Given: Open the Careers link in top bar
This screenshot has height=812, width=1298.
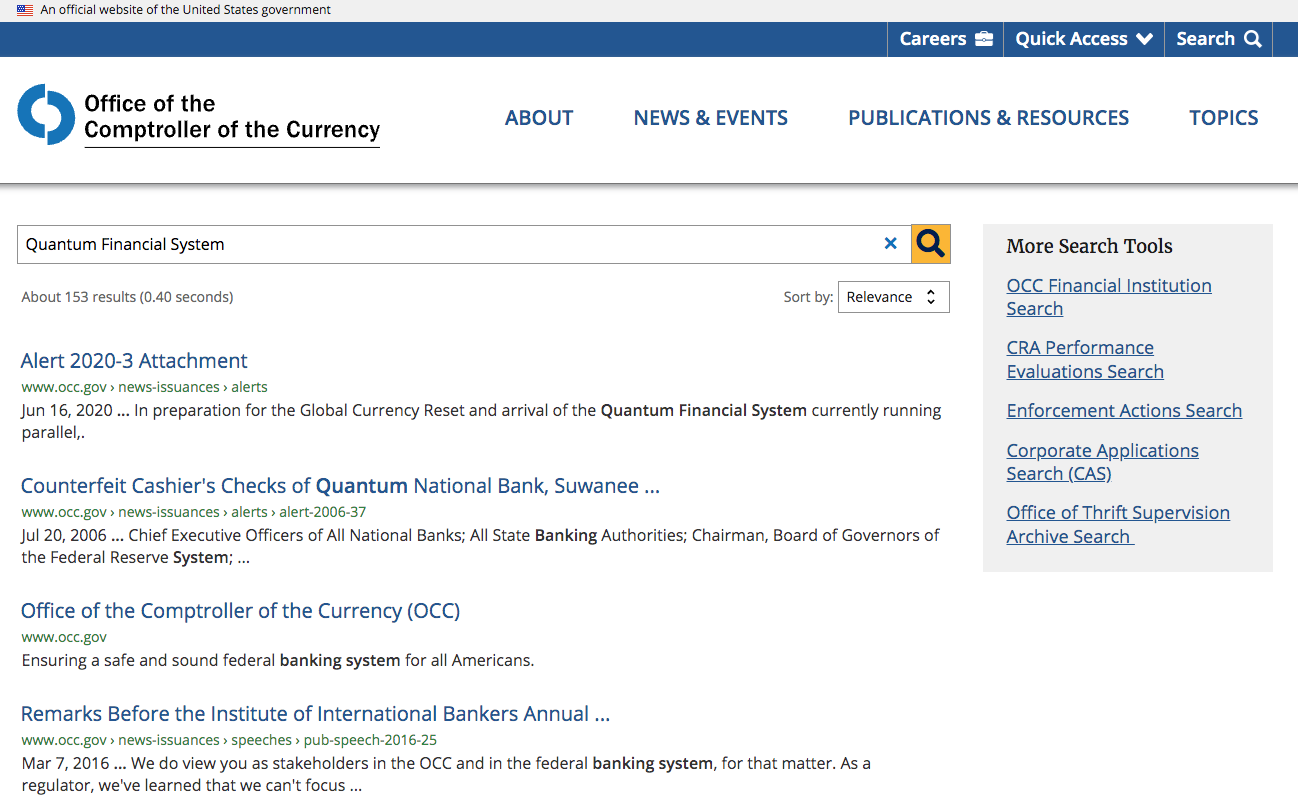Looking at the screenshot, I should tap(946, 39).
